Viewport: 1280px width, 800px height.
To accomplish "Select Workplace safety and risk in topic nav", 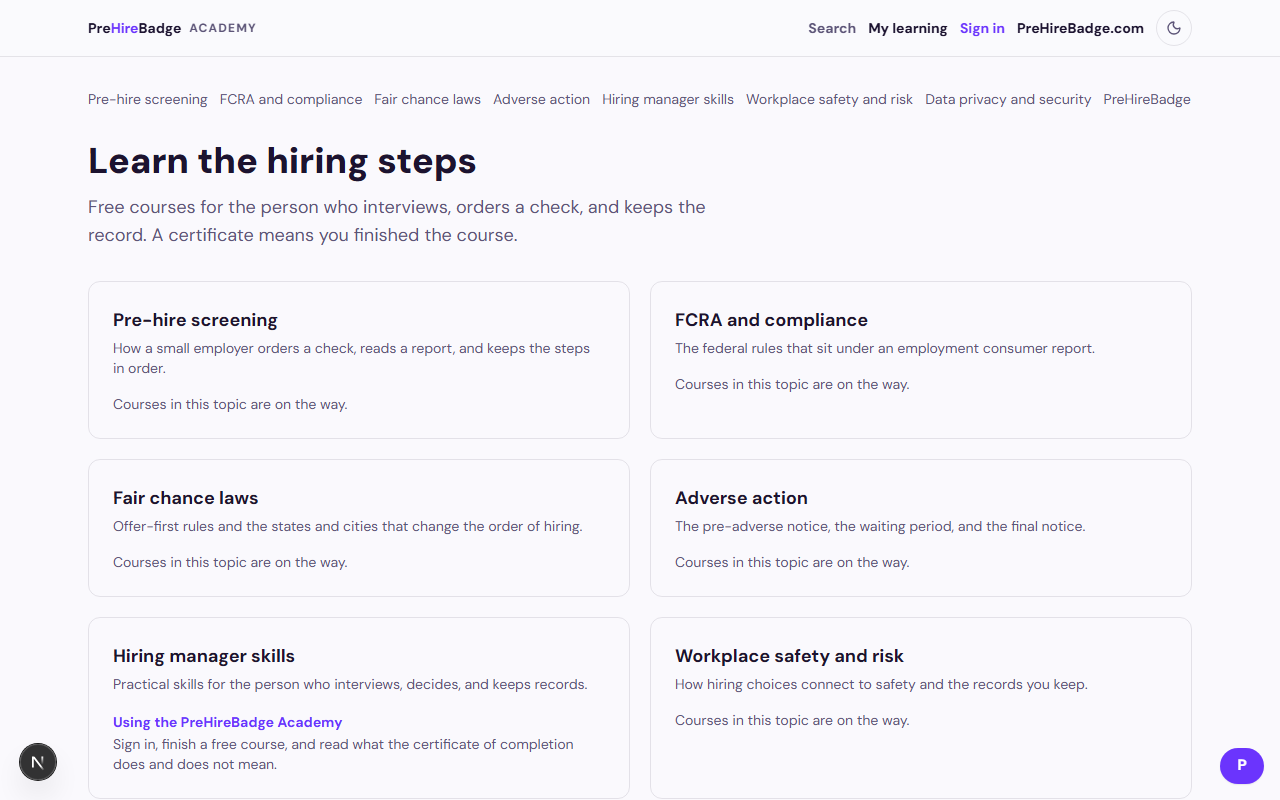I will [829, 99].
